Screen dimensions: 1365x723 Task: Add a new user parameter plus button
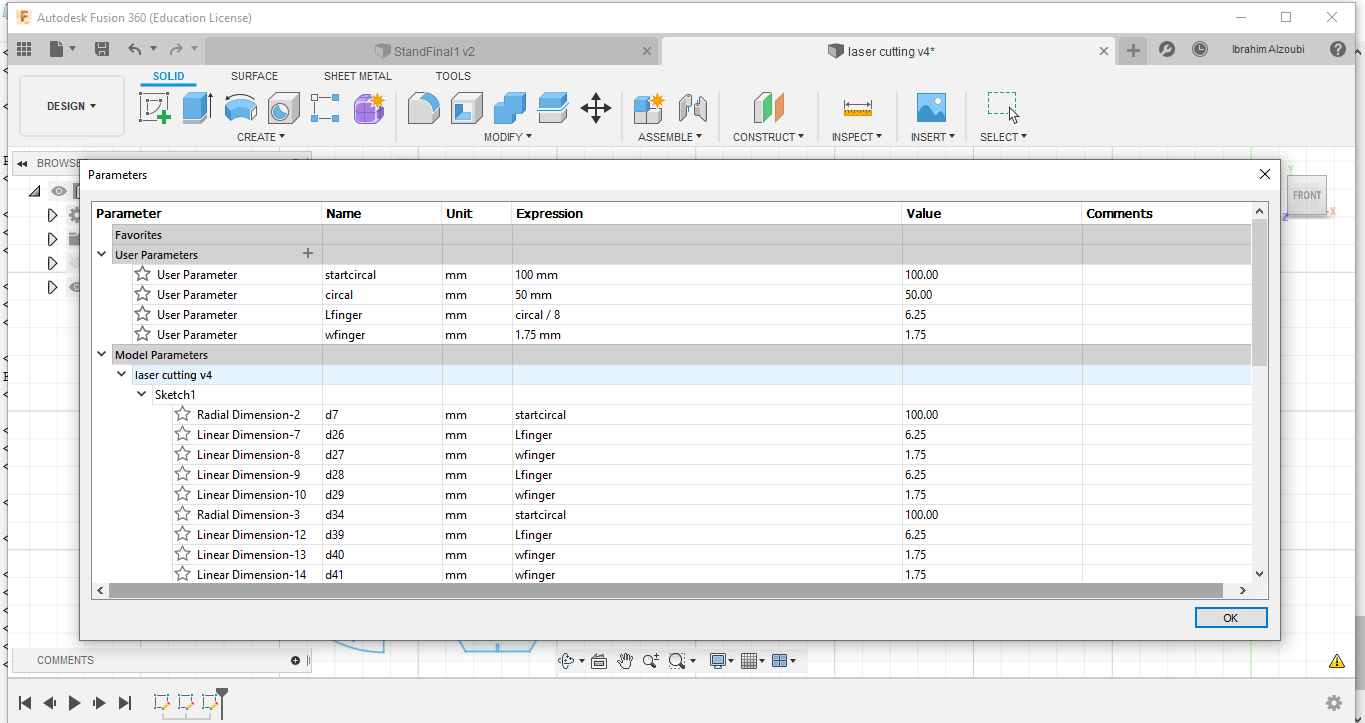308,254
